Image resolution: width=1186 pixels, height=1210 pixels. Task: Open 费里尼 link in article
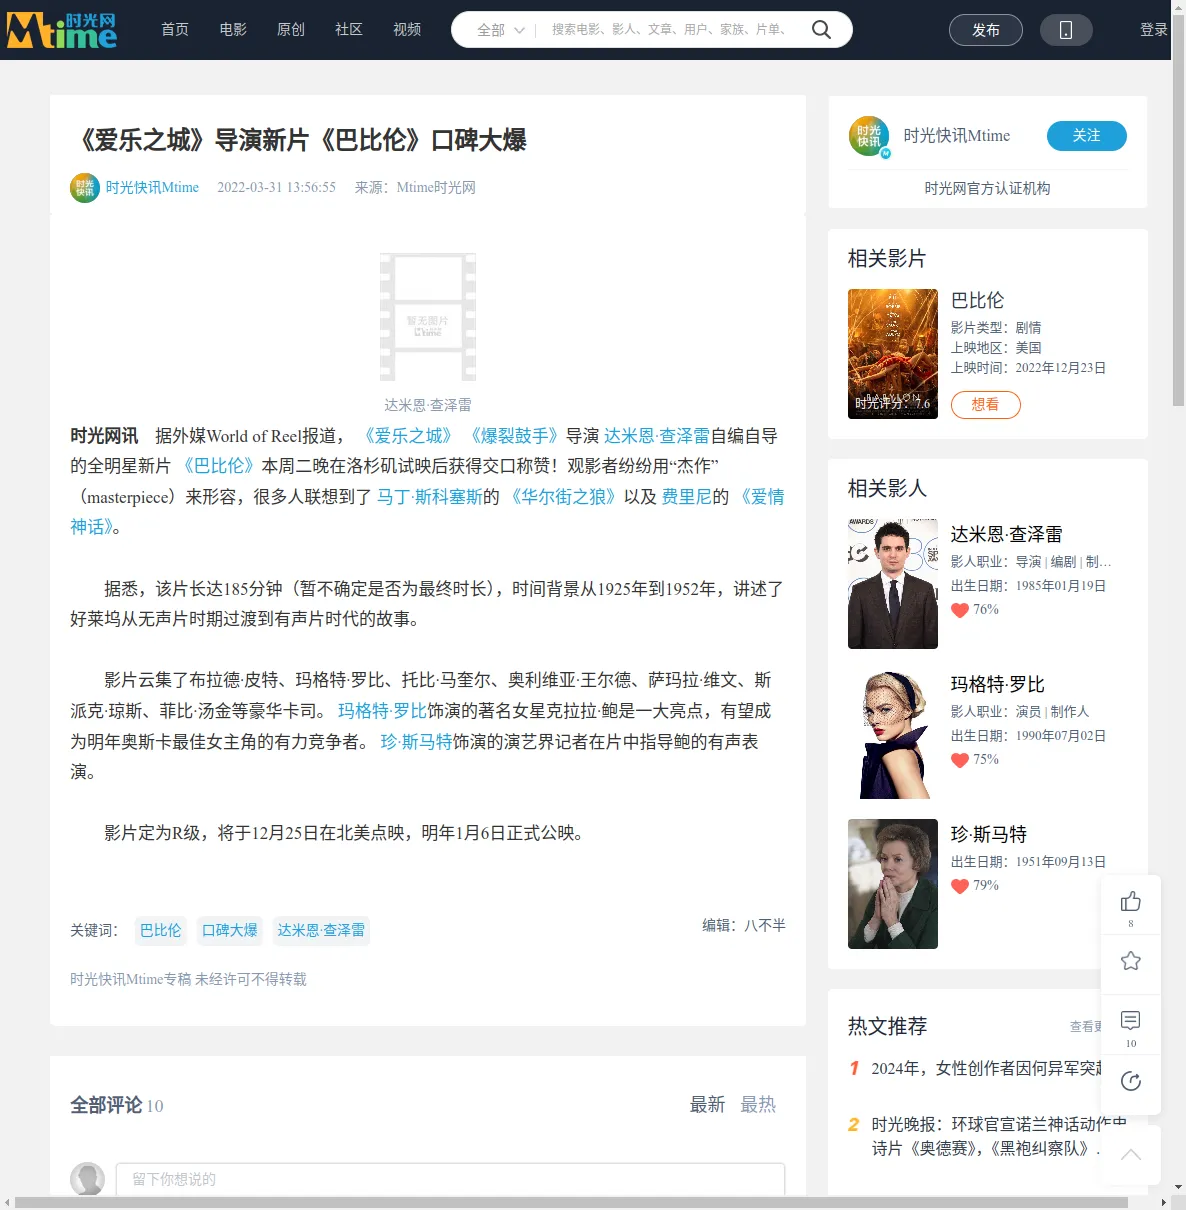pos(685,497)
